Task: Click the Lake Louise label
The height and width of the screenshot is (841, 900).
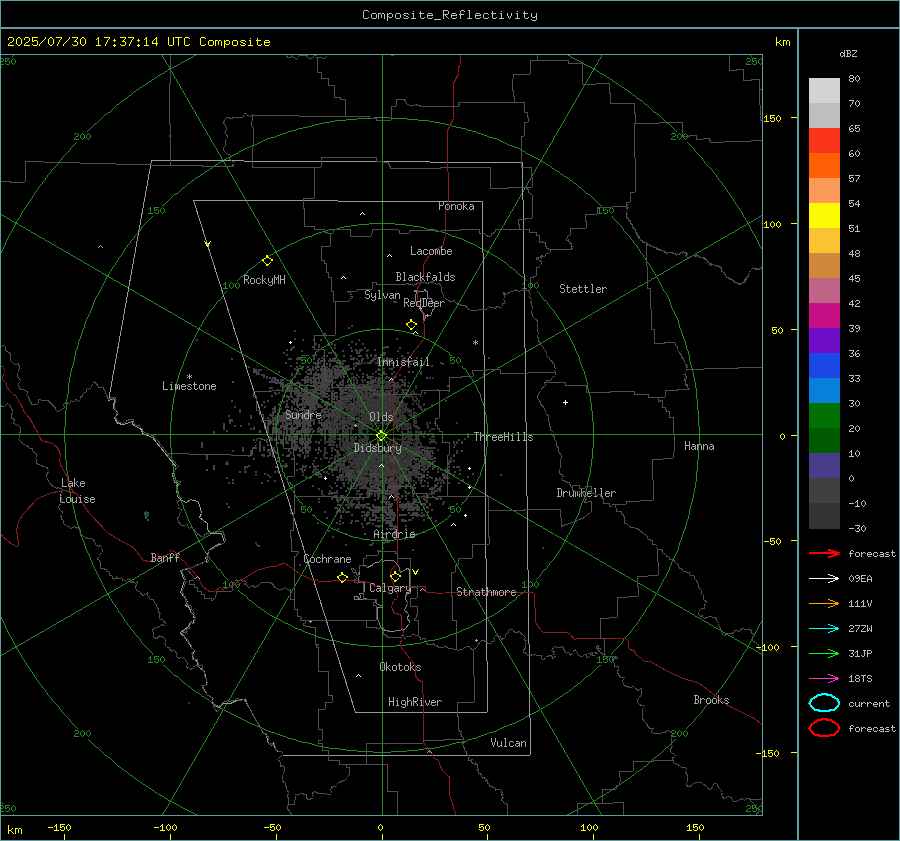Action: tap(77, 491)
